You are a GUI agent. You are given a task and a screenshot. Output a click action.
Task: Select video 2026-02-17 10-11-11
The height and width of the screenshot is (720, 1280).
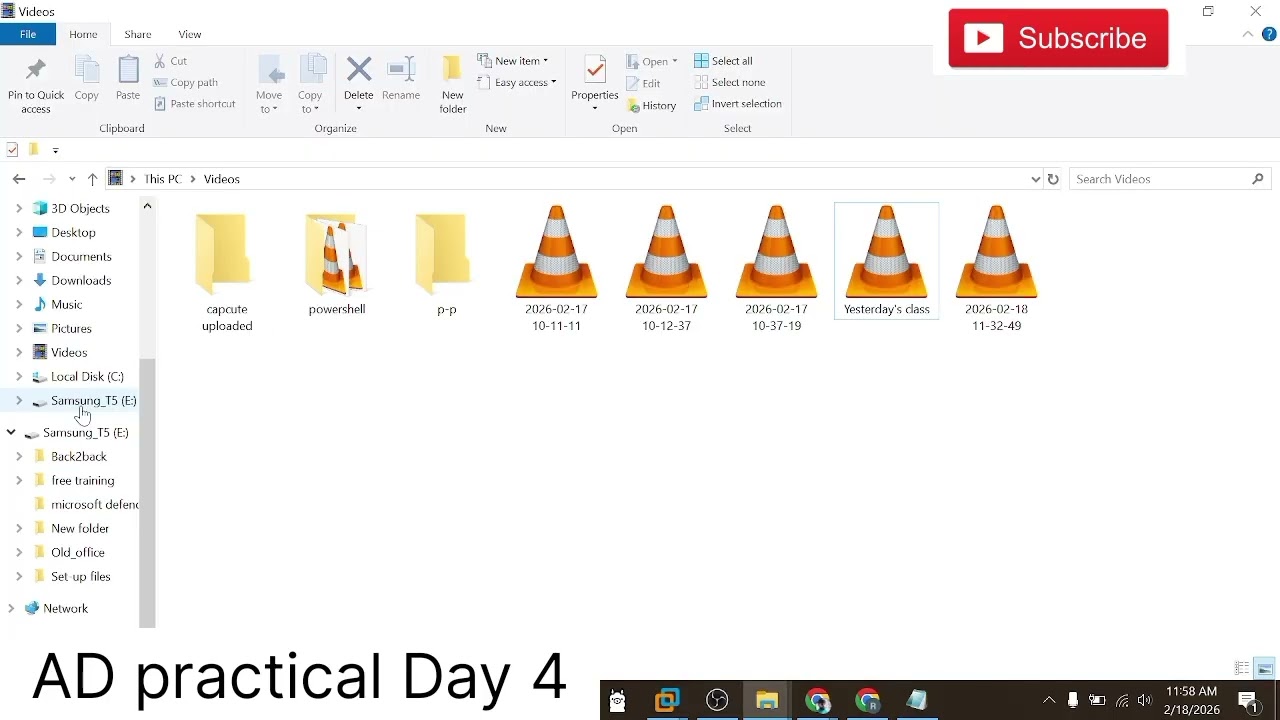point(557,269)
